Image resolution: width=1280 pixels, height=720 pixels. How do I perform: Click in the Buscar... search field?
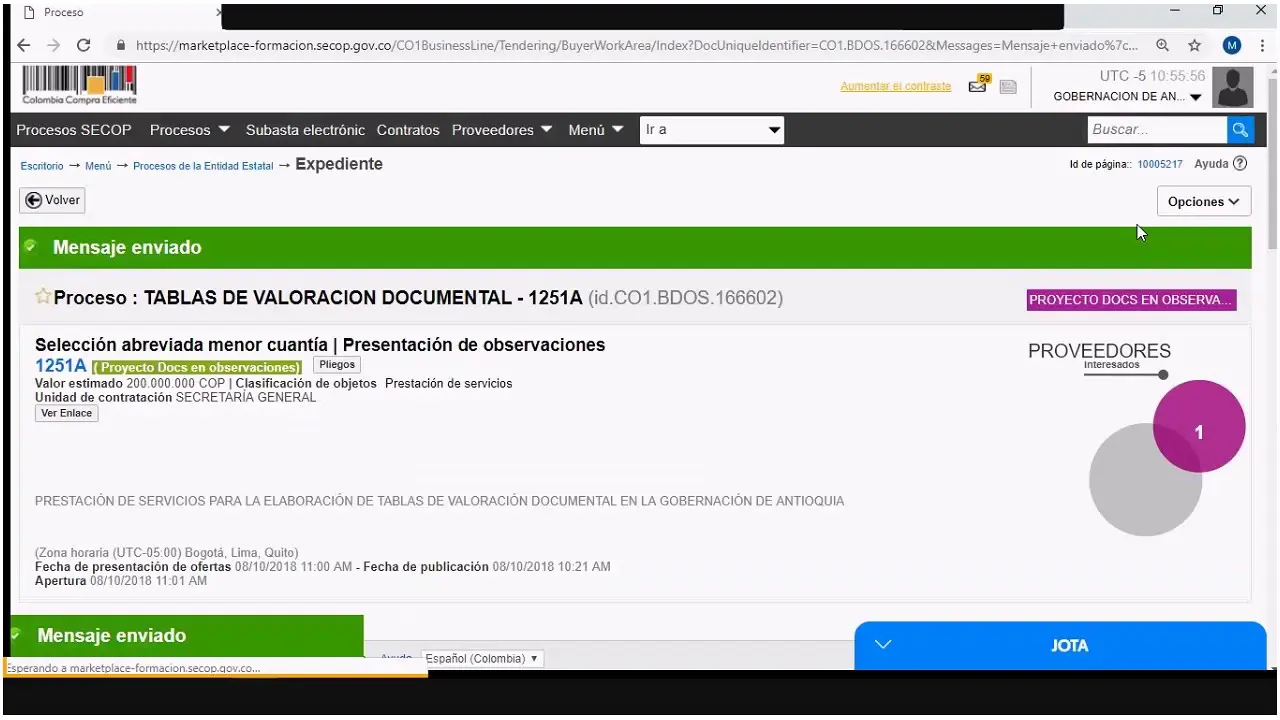coord(1157,129)
